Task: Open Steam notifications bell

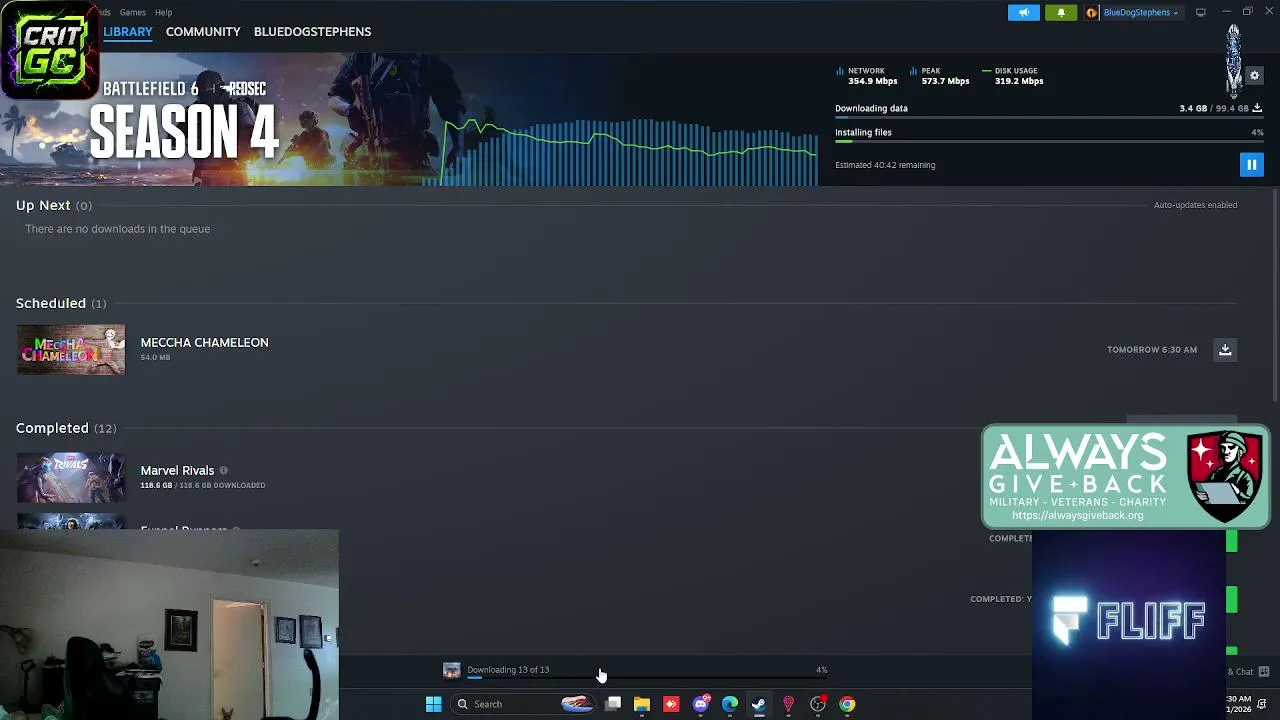Action: [x=1061, y=12]
